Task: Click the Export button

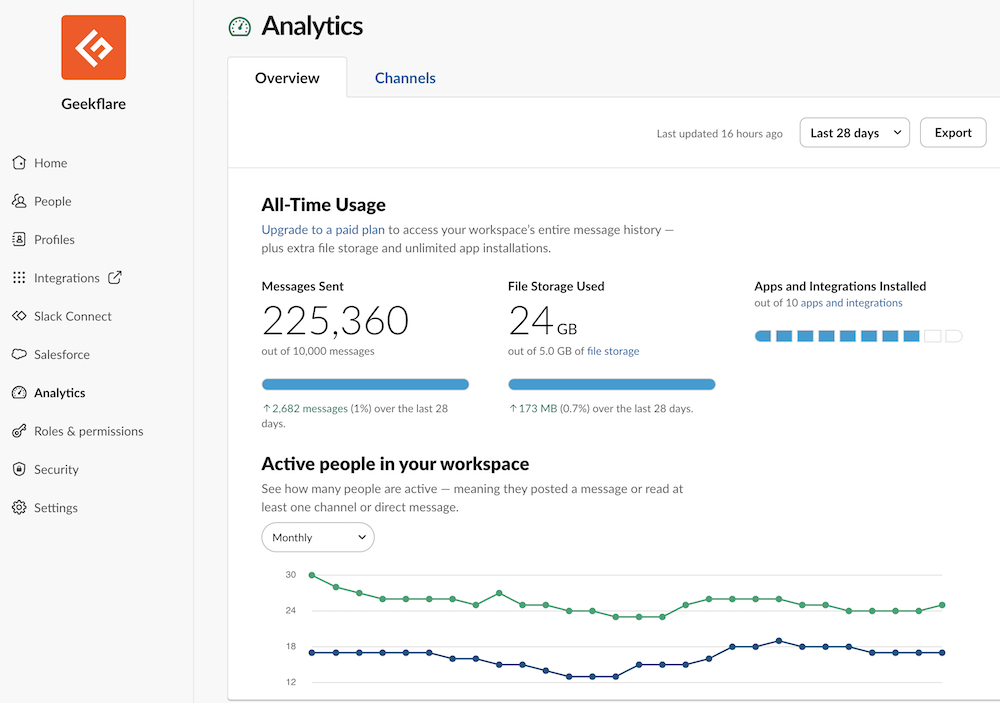Action: [952, 133]
